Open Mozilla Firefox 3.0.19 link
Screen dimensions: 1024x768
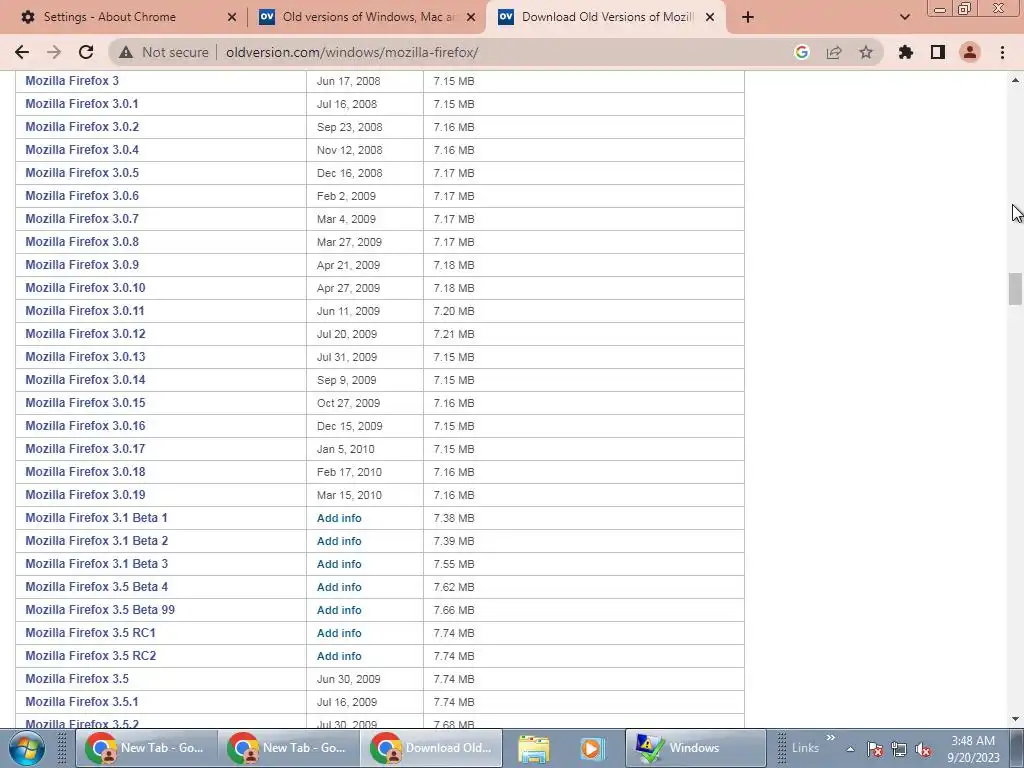pyautogui.click(x=85, y=495)
